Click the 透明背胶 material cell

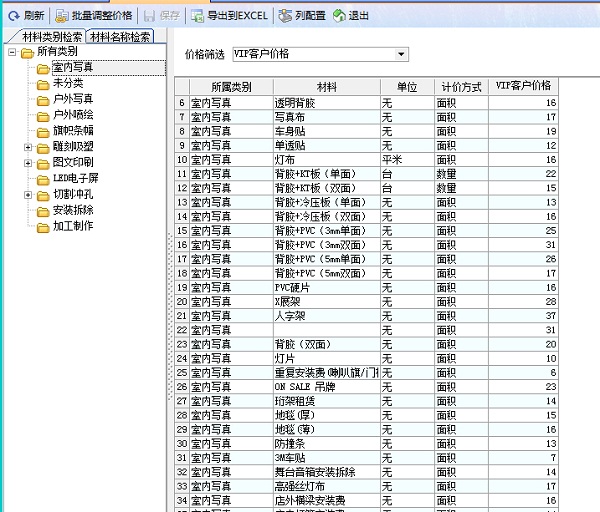coord(295,103)
